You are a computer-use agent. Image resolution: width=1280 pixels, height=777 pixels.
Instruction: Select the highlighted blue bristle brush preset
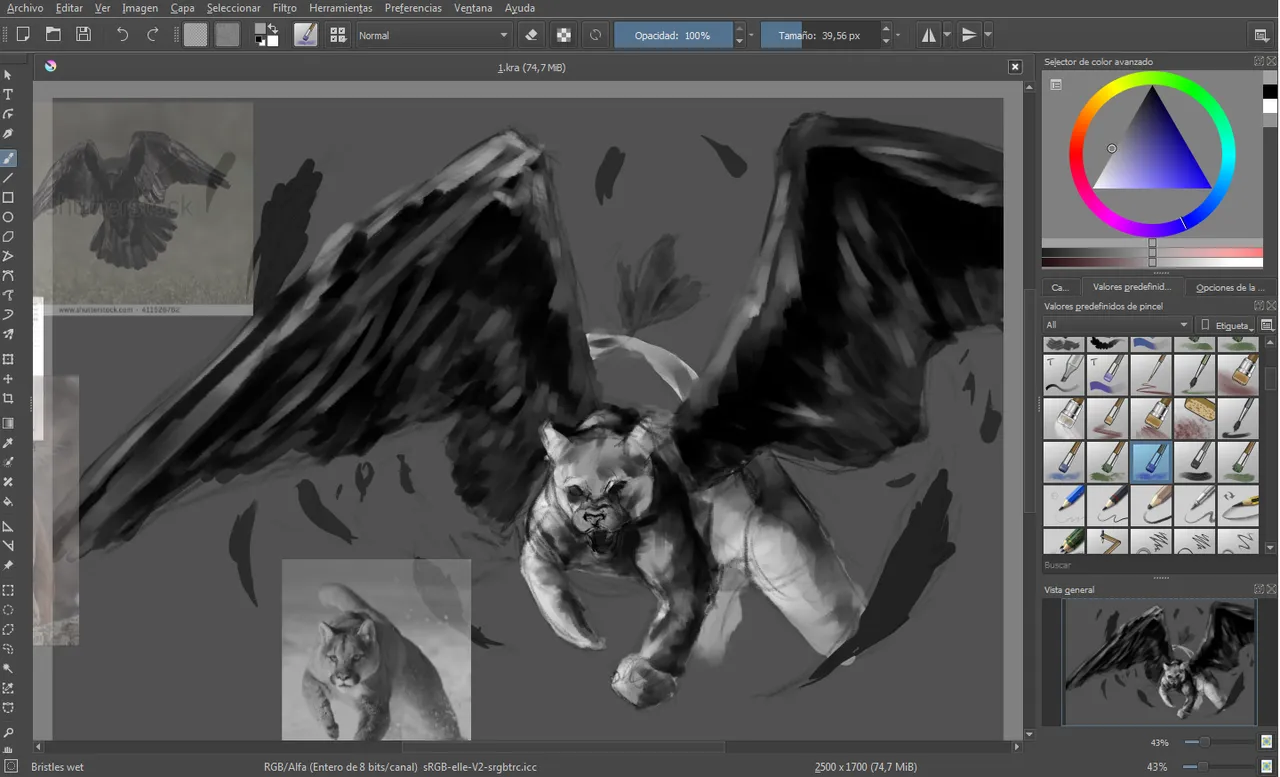coord(1152,462)
